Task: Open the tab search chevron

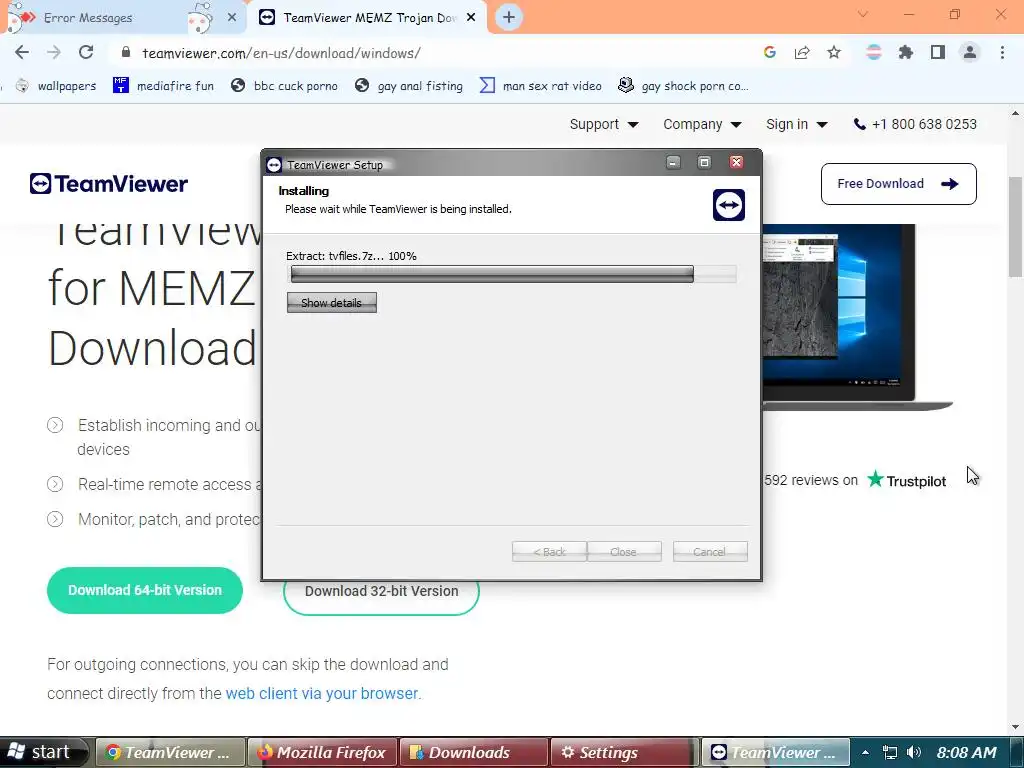Action: click(x=863, y=14)
